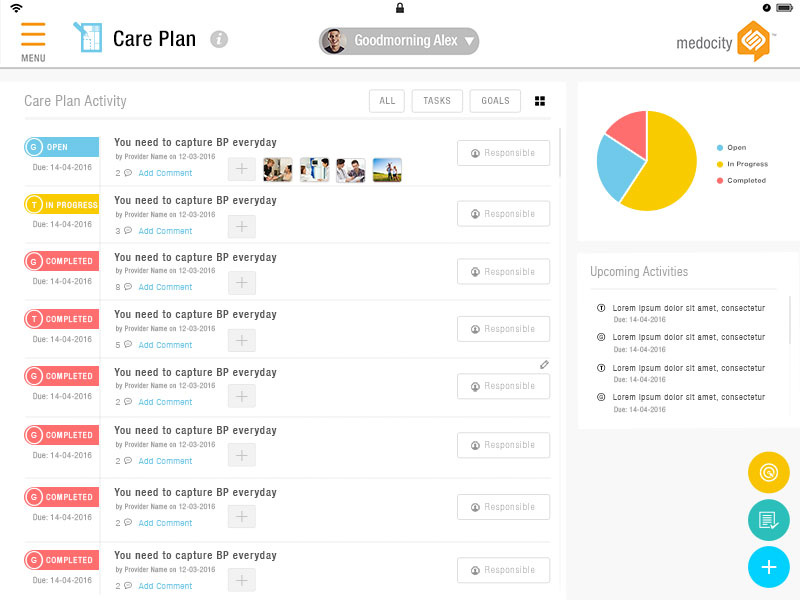
Task: Switch to the GOALS tab
Action: (494, 100)
